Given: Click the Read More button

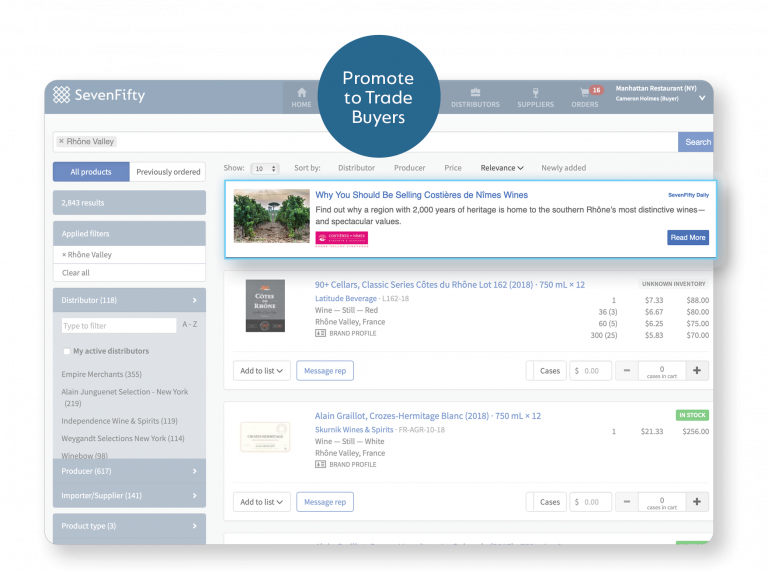Looking at the screenshot, I should 688,238.
